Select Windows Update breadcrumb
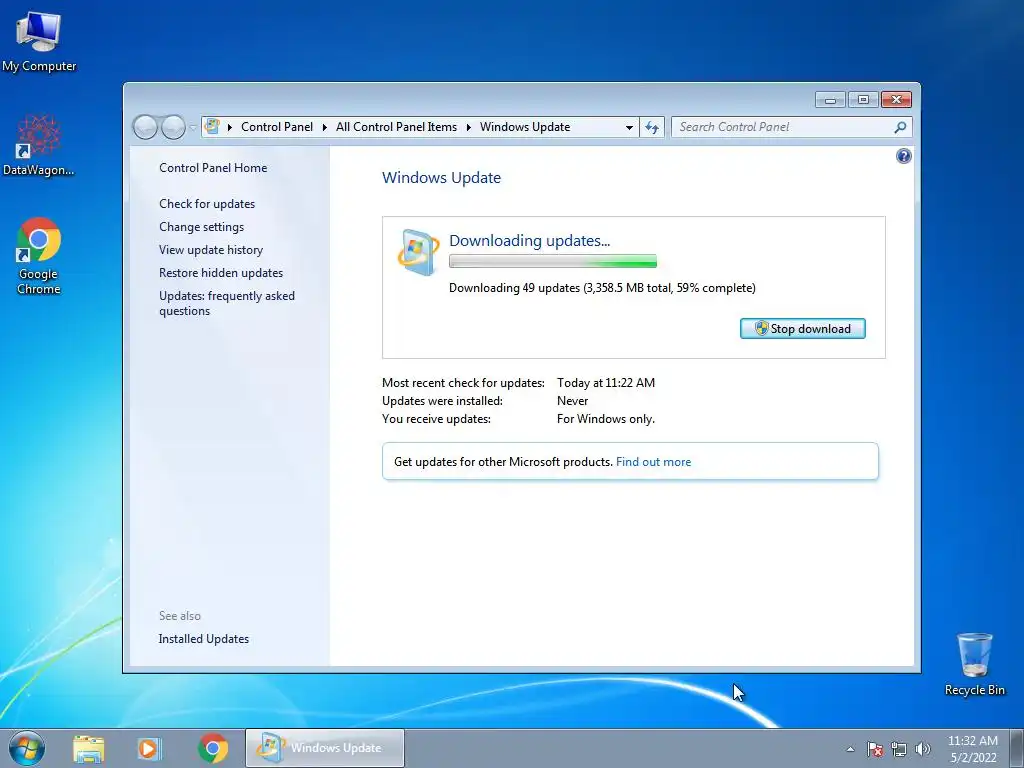This screenshot has width=1024, height=768. pos(525,127)
